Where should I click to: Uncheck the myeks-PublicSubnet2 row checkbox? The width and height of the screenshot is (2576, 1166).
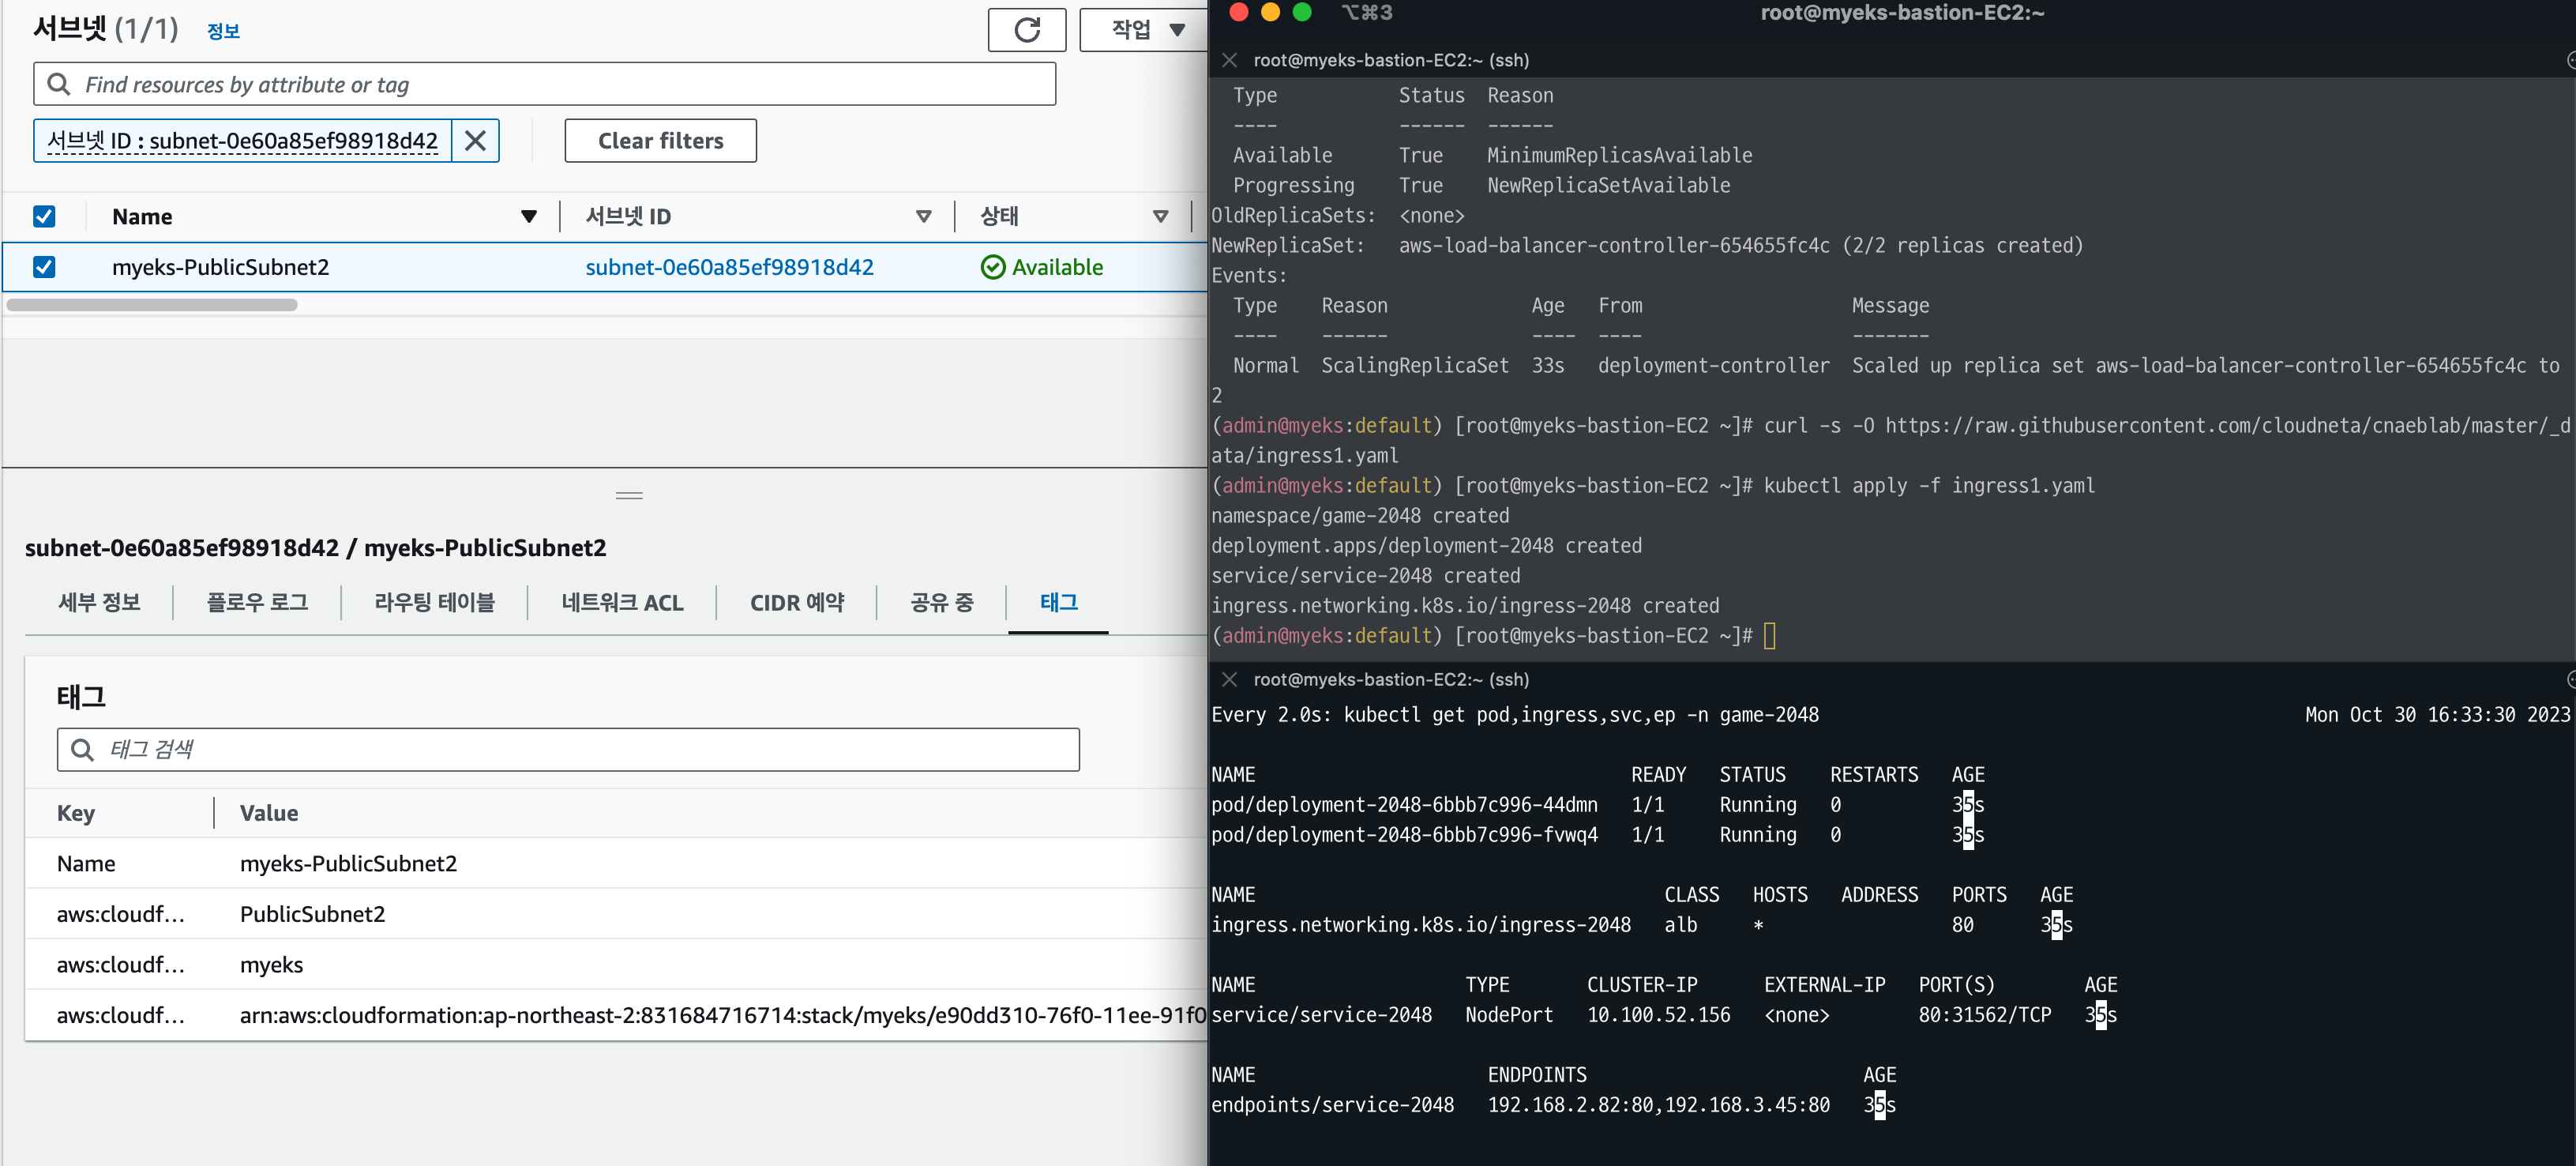[44, 267]
